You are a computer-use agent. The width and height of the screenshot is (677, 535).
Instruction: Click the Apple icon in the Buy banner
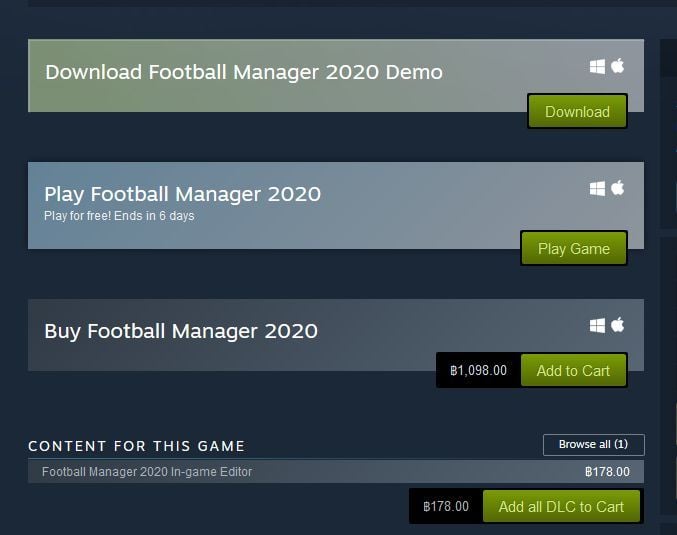click(617, 325)
